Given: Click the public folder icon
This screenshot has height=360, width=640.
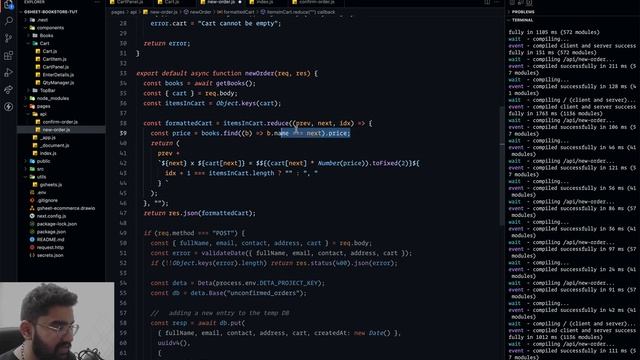Looking at the screenshot, I should point(32,161).
